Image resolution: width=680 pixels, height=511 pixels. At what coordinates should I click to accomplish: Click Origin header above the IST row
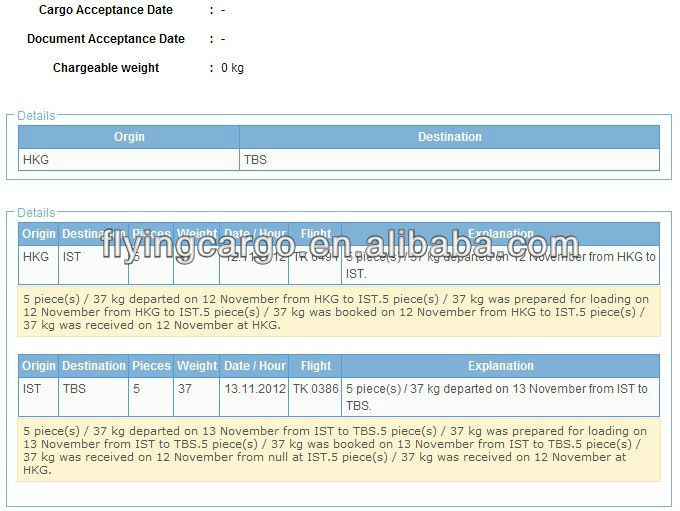(x=39, y=366)
